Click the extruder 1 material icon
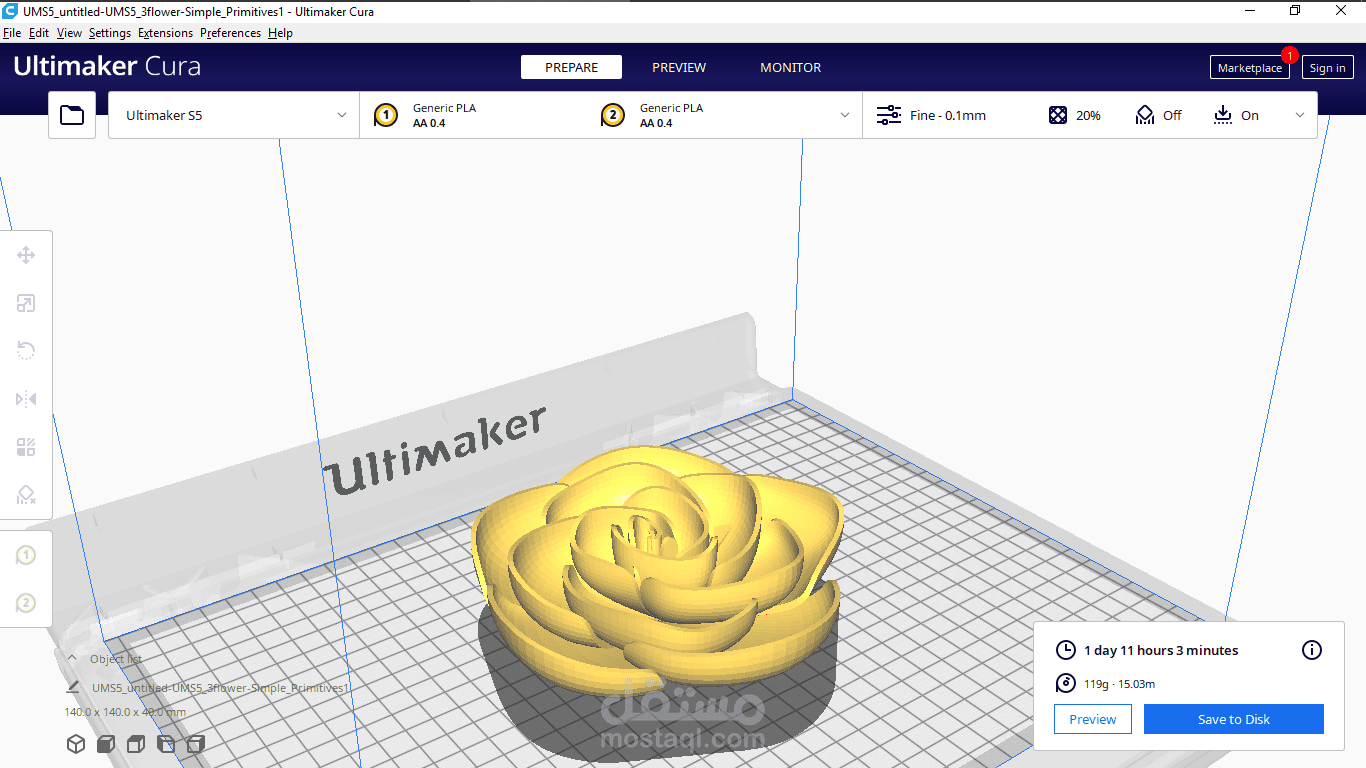Viewport: 1366px width, 768px height. point(386,115)
